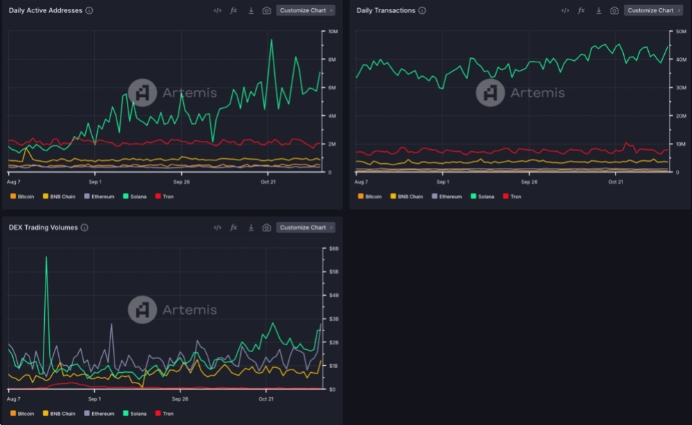Show info tooltip for Daily Transactions

point(422,11)
